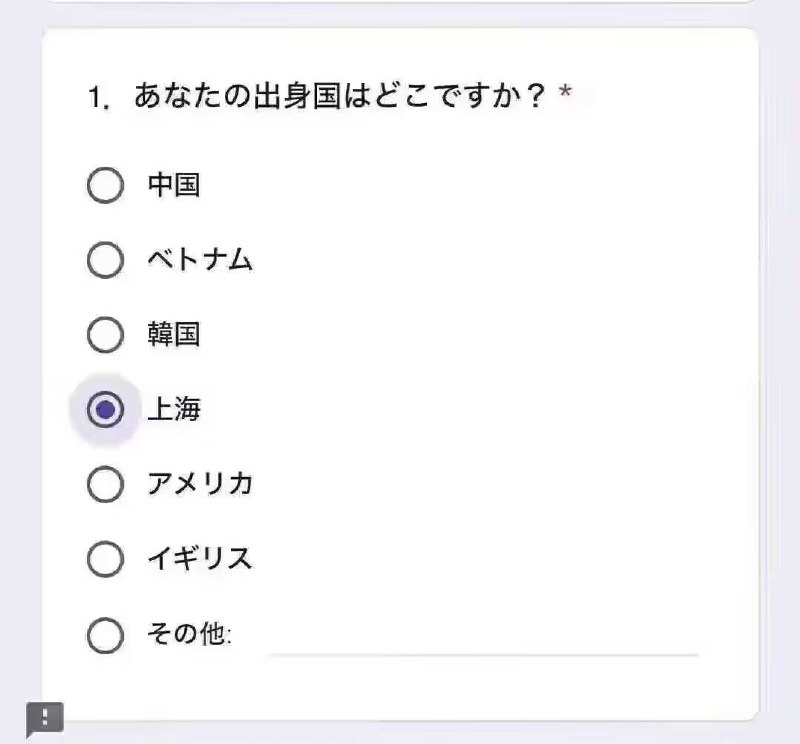800x744 pixels.
Task: Choose the その他 radio button
Action: (106, 635)
